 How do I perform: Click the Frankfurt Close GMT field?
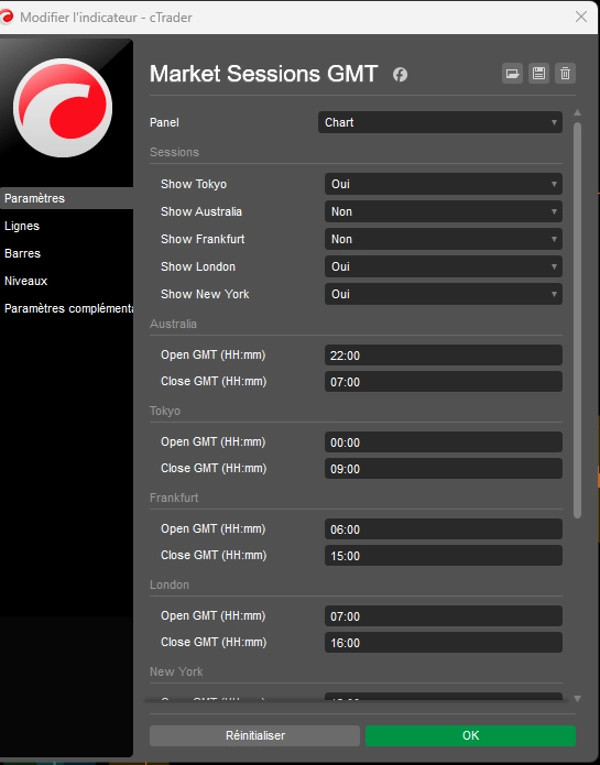(443, 555)
